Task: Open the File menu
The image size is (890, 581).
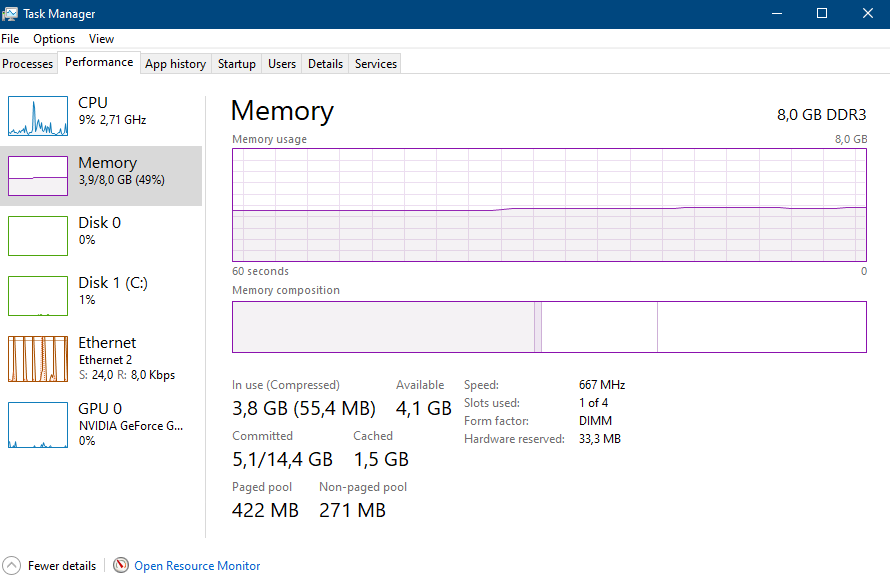Action: point(10,39)
